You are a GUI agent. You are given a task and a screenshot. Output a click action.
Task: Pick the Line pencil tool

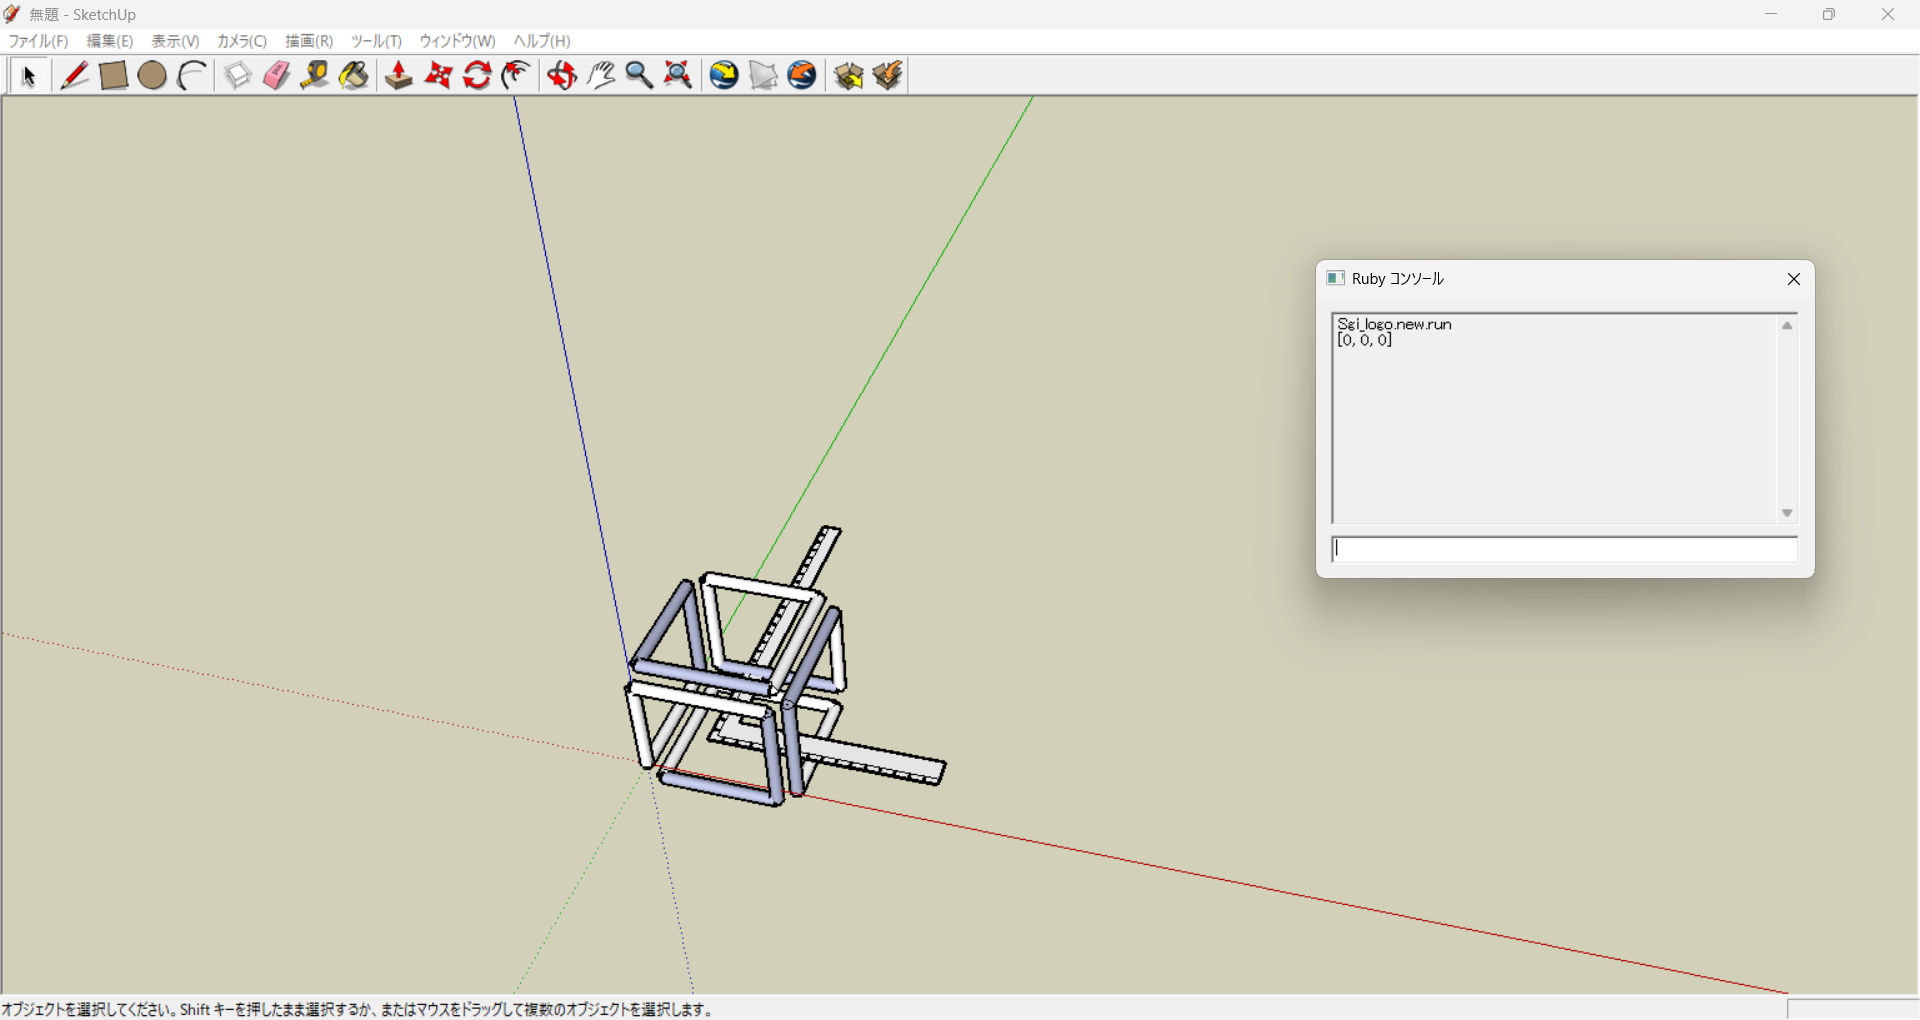click(74, 76)
